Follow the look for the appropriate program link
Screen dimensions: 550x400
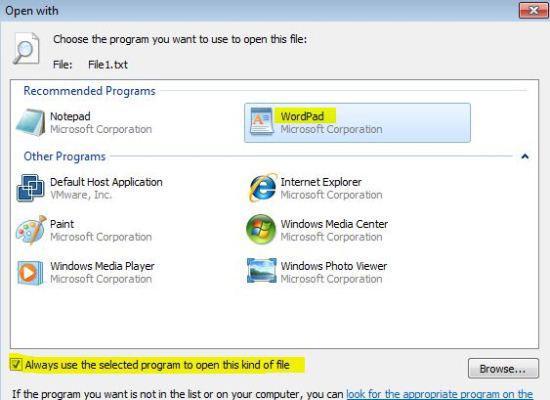pyautogui.click(x=440, y=394)
